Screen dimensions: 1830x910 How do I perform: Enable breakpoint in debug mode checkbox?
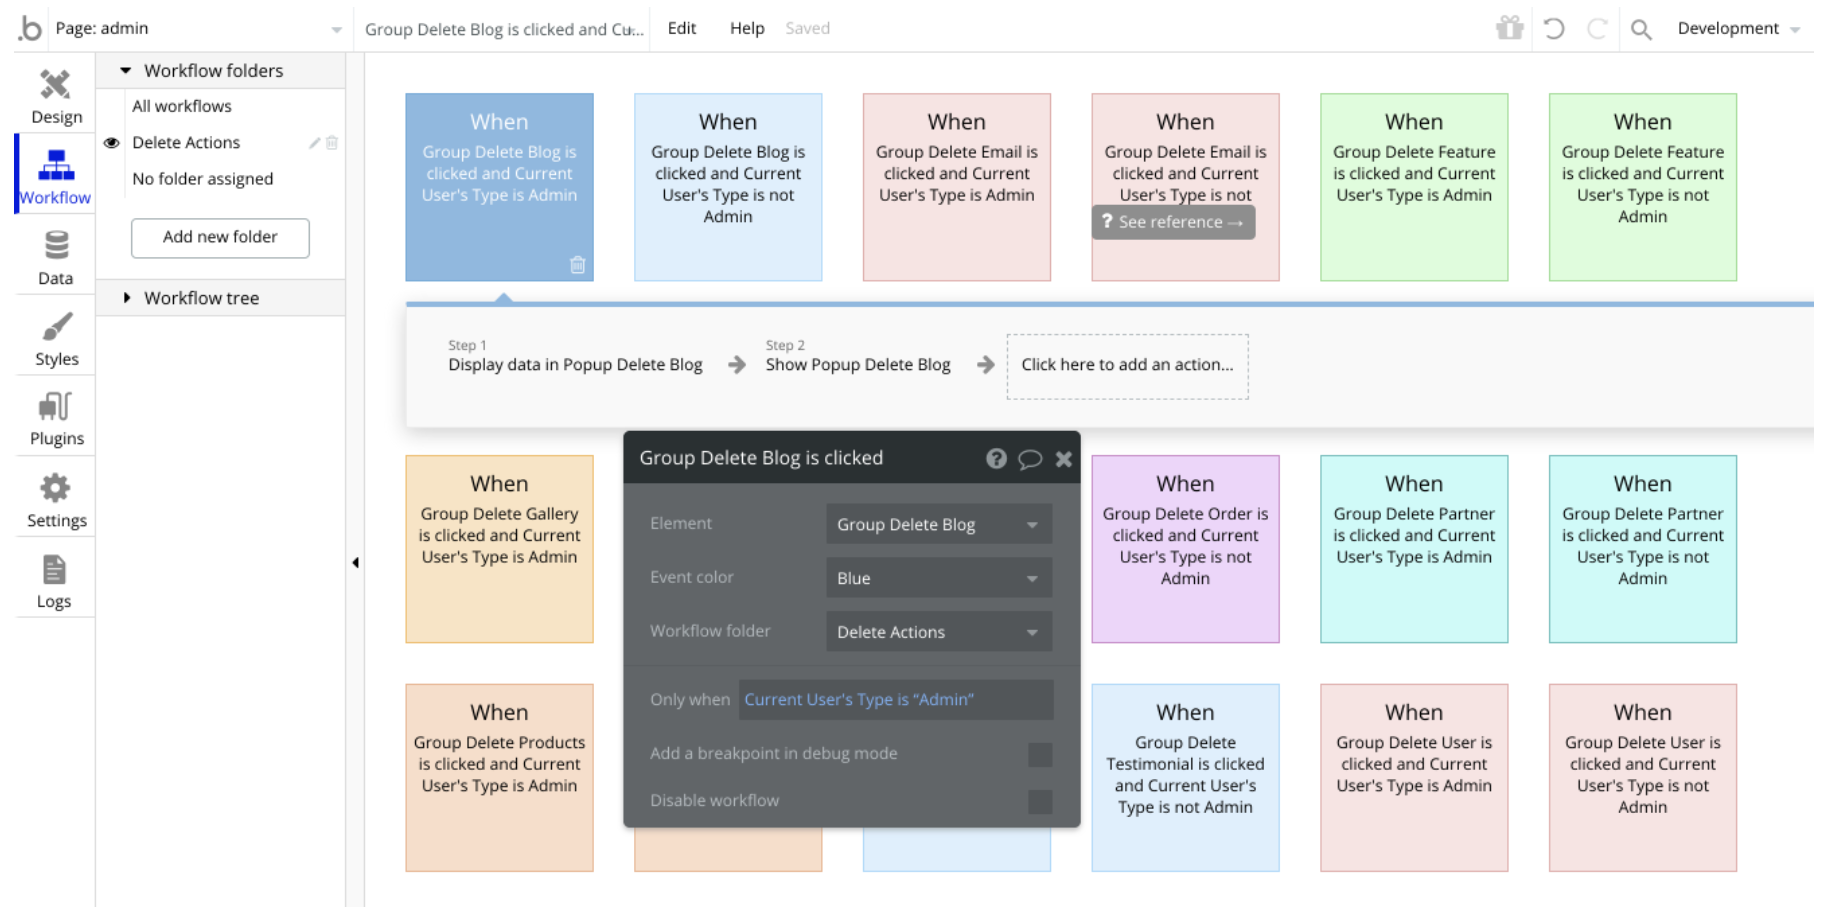point(1040,754)
